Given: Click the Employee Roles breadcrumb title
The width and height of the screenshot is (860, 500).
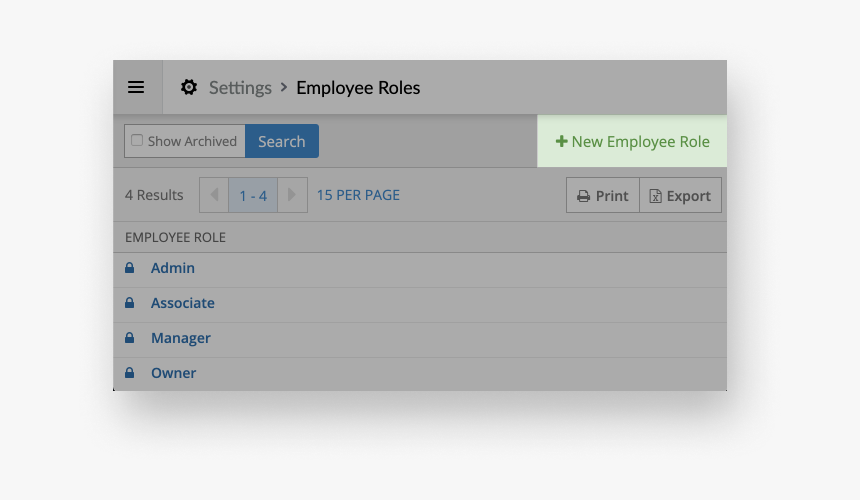Looking at the screenshot, I should tap(358, 88).
